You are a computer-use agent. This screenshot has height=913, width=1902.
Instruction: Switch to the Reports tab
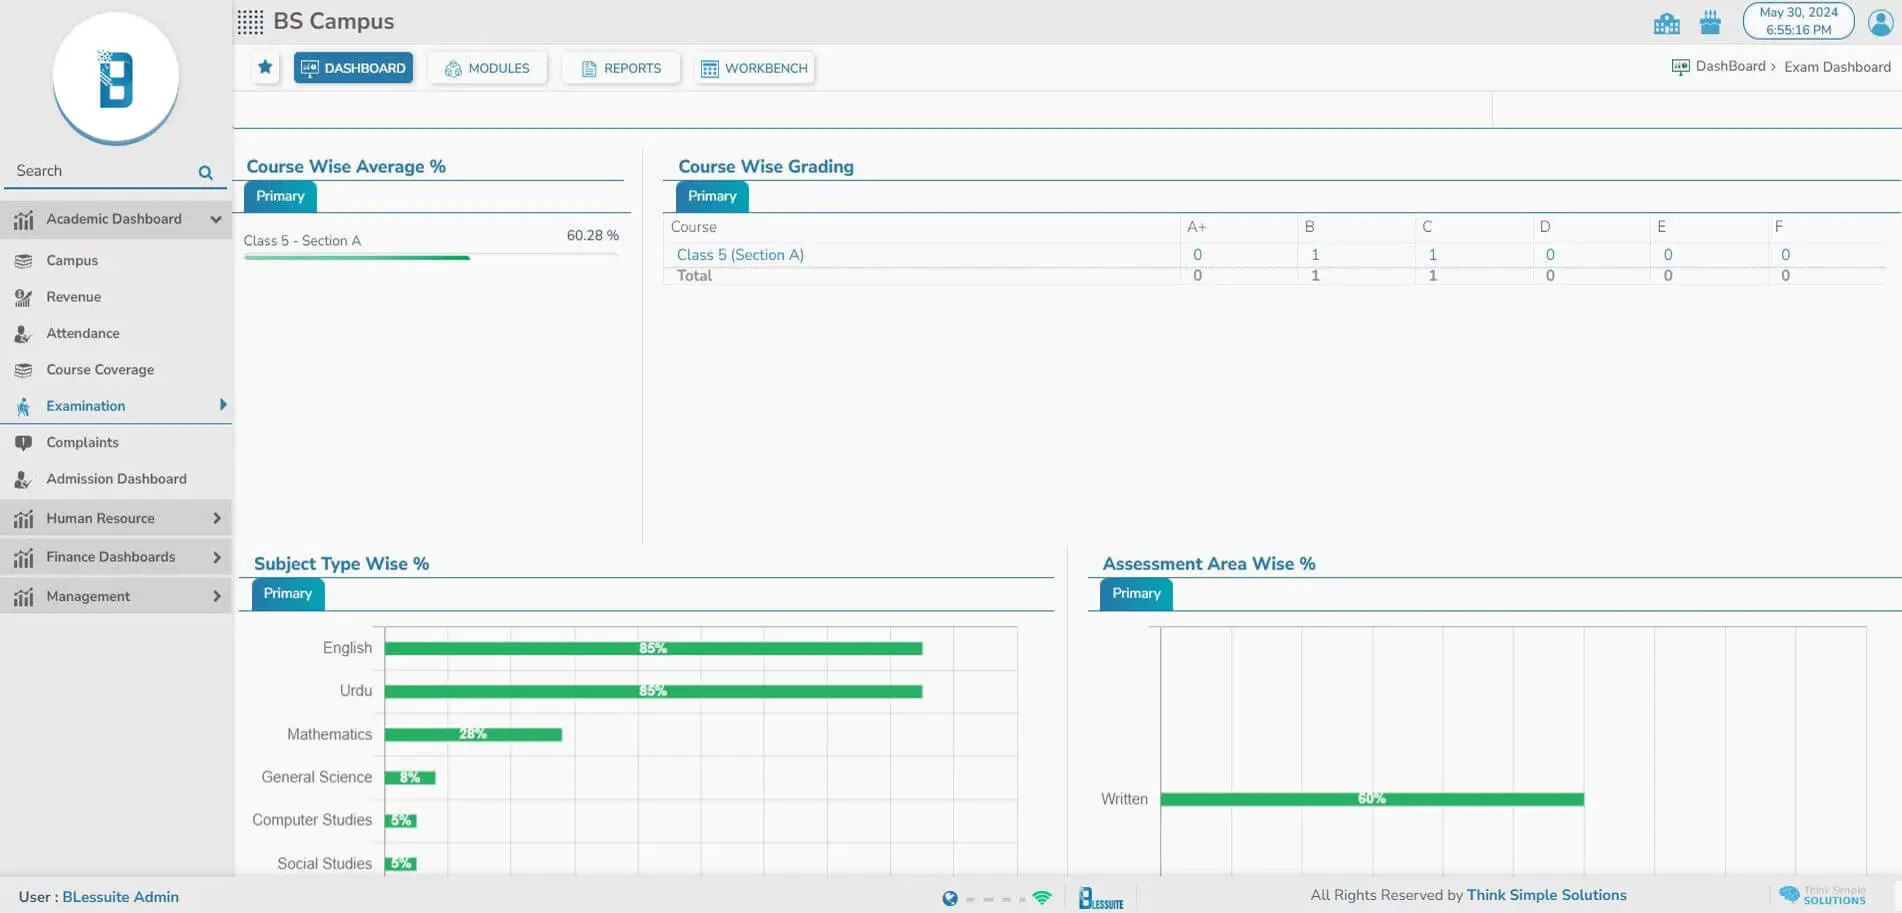(621, 68)
